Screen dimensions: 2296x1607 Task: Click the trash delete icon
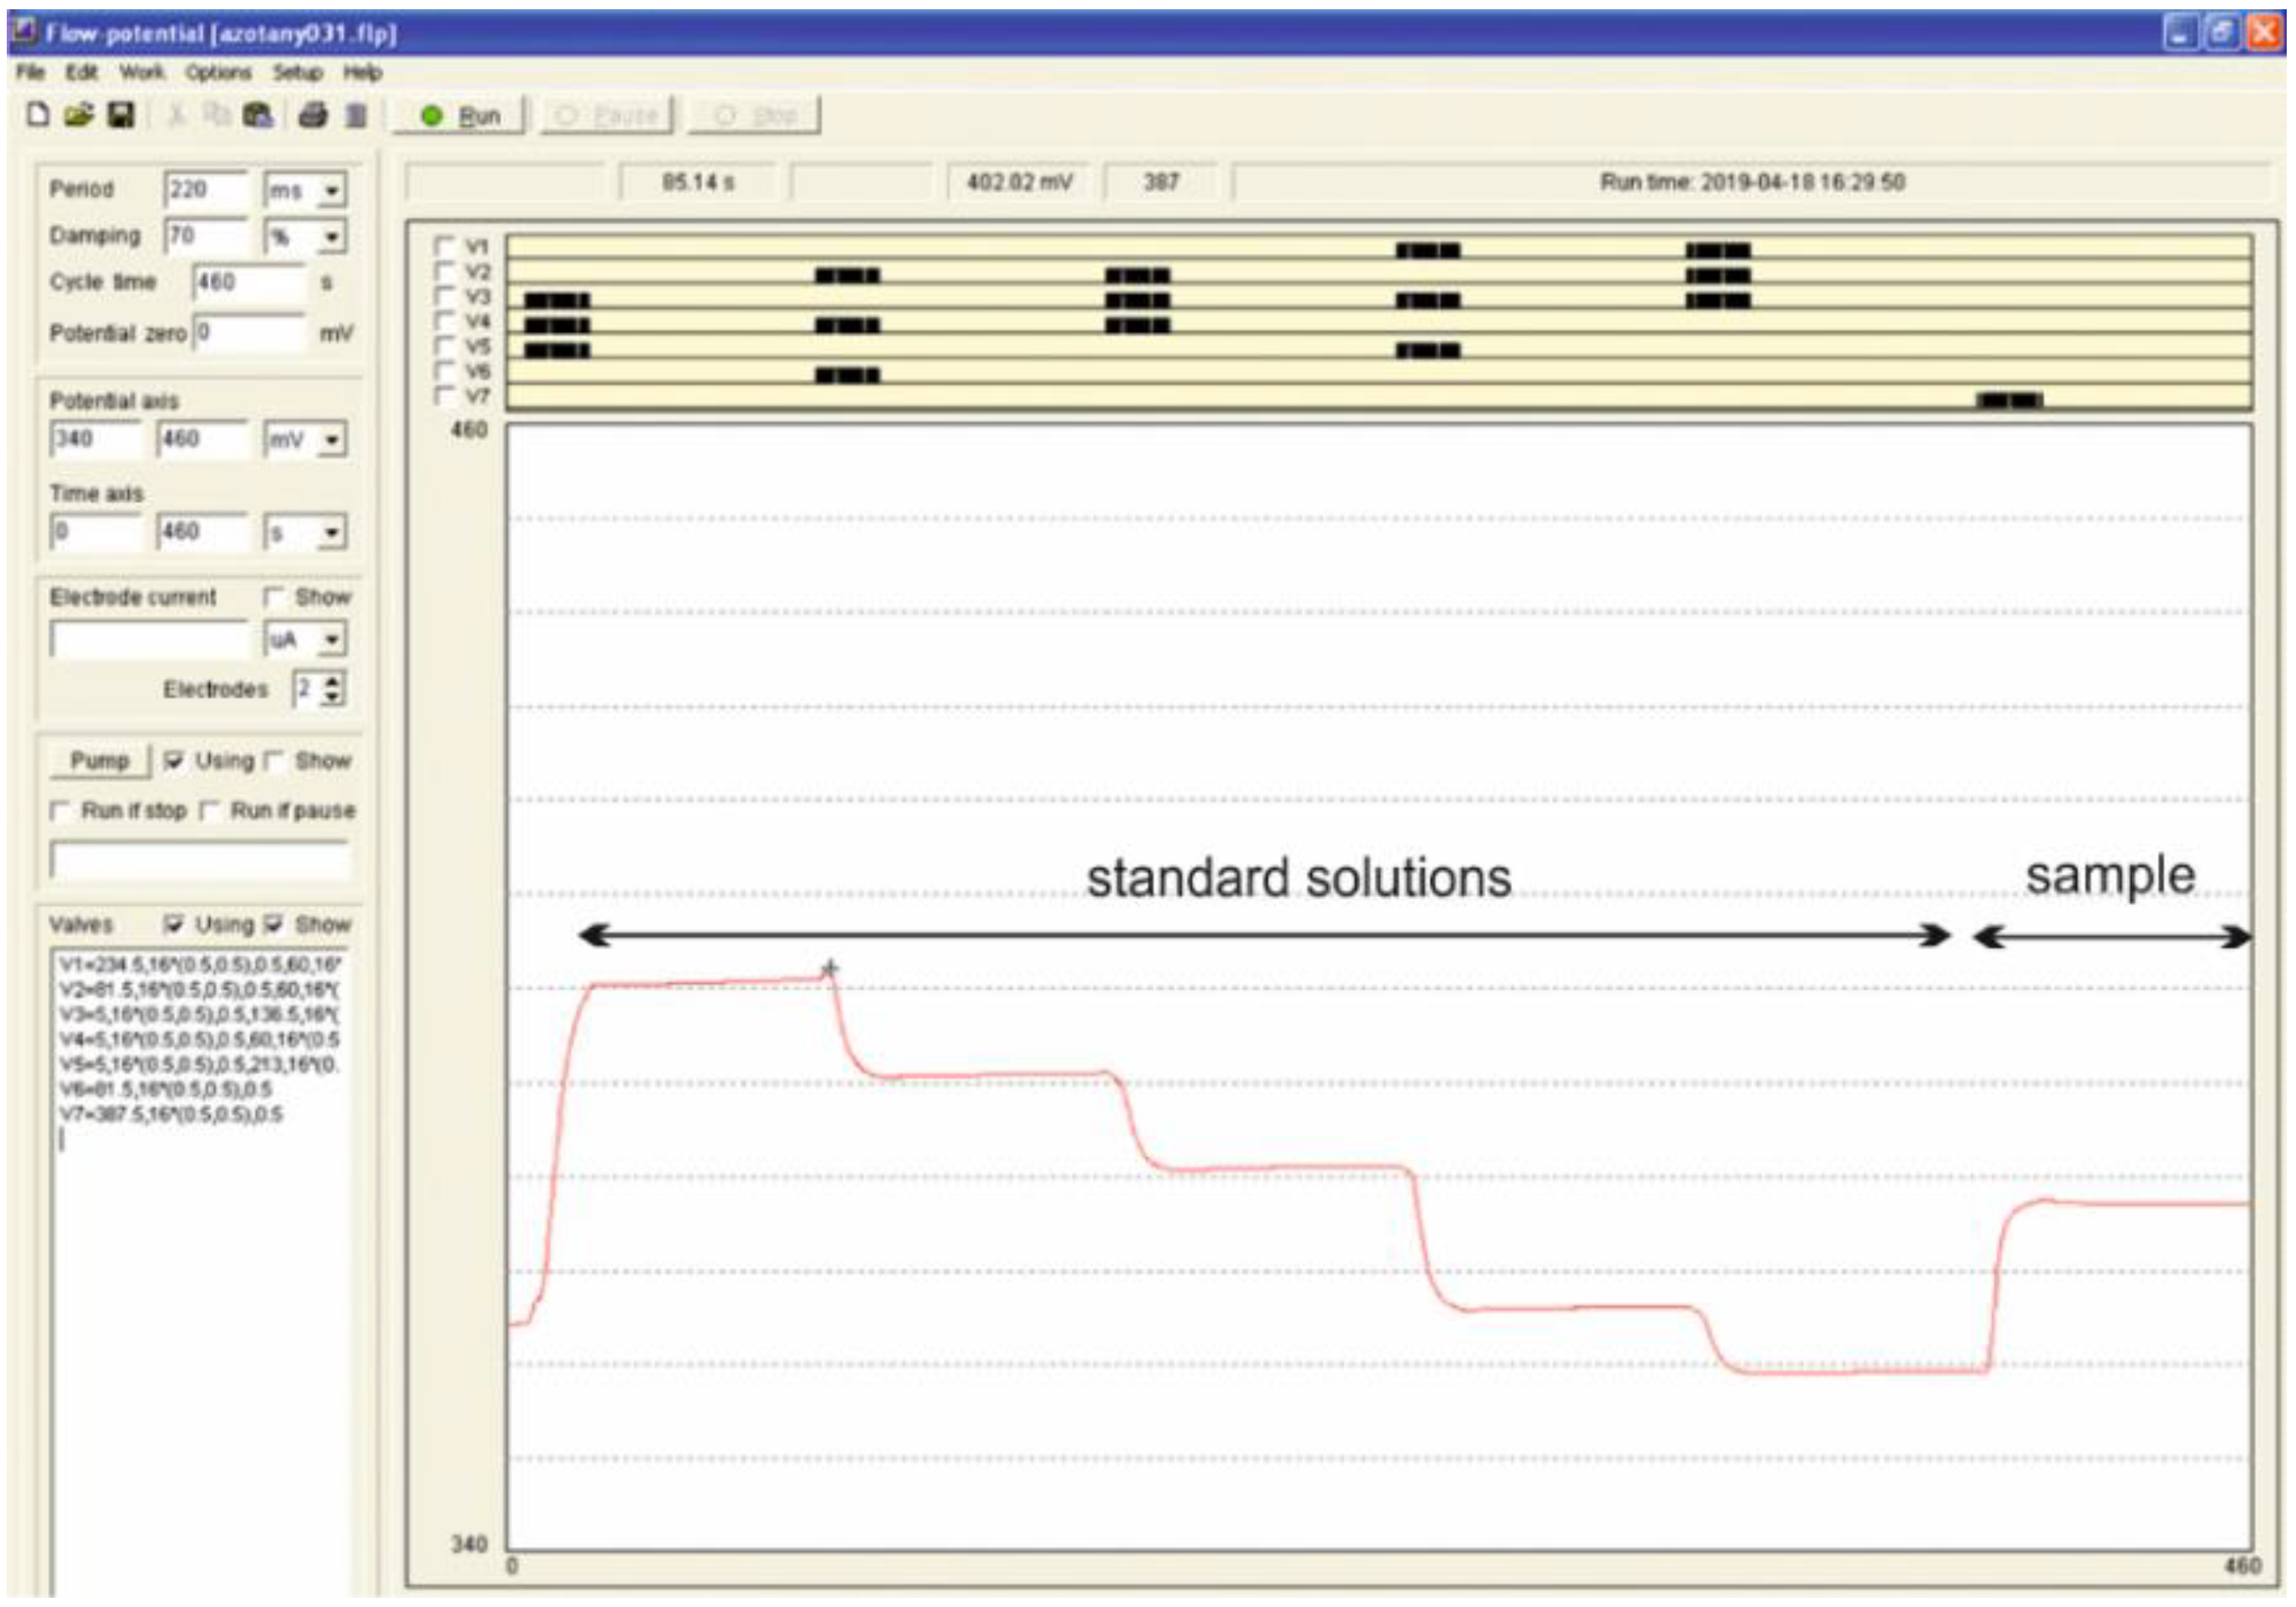[356, 116]
